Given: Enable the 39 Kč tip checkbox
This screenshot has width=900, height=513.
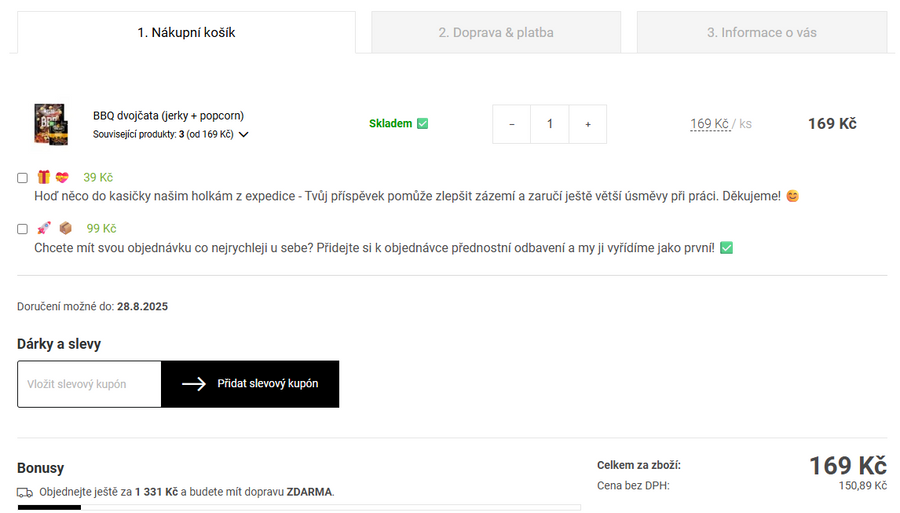Looking at the screenshot, I should click(22, 178).
